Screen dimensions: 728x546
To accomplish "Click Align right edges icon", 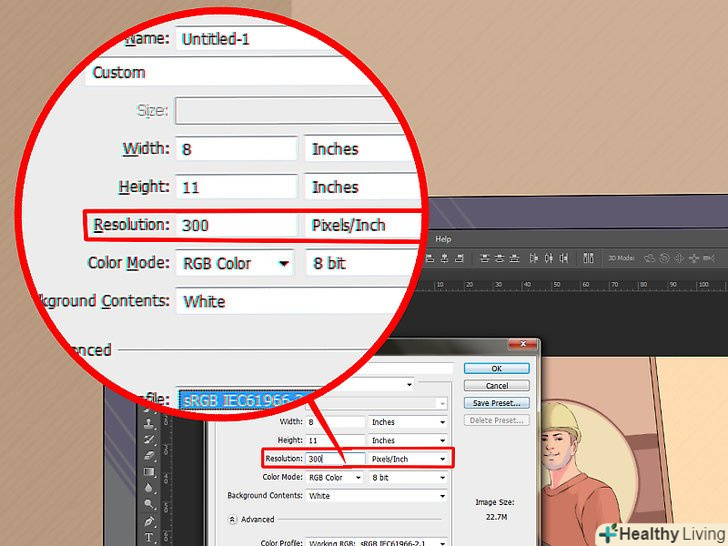I will point(459,258).
